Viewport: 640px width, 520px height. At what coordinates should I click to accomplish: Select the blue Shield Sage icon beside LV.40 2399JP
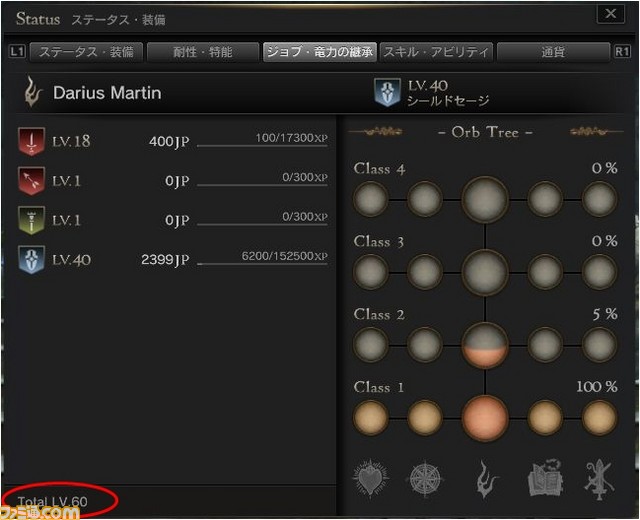coord(31,260)
